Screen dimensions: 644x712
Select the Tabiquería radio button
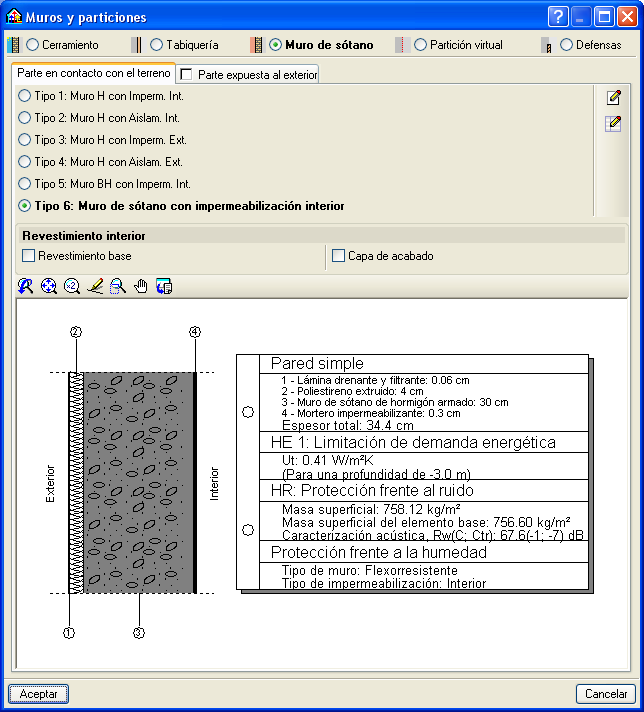156,44
